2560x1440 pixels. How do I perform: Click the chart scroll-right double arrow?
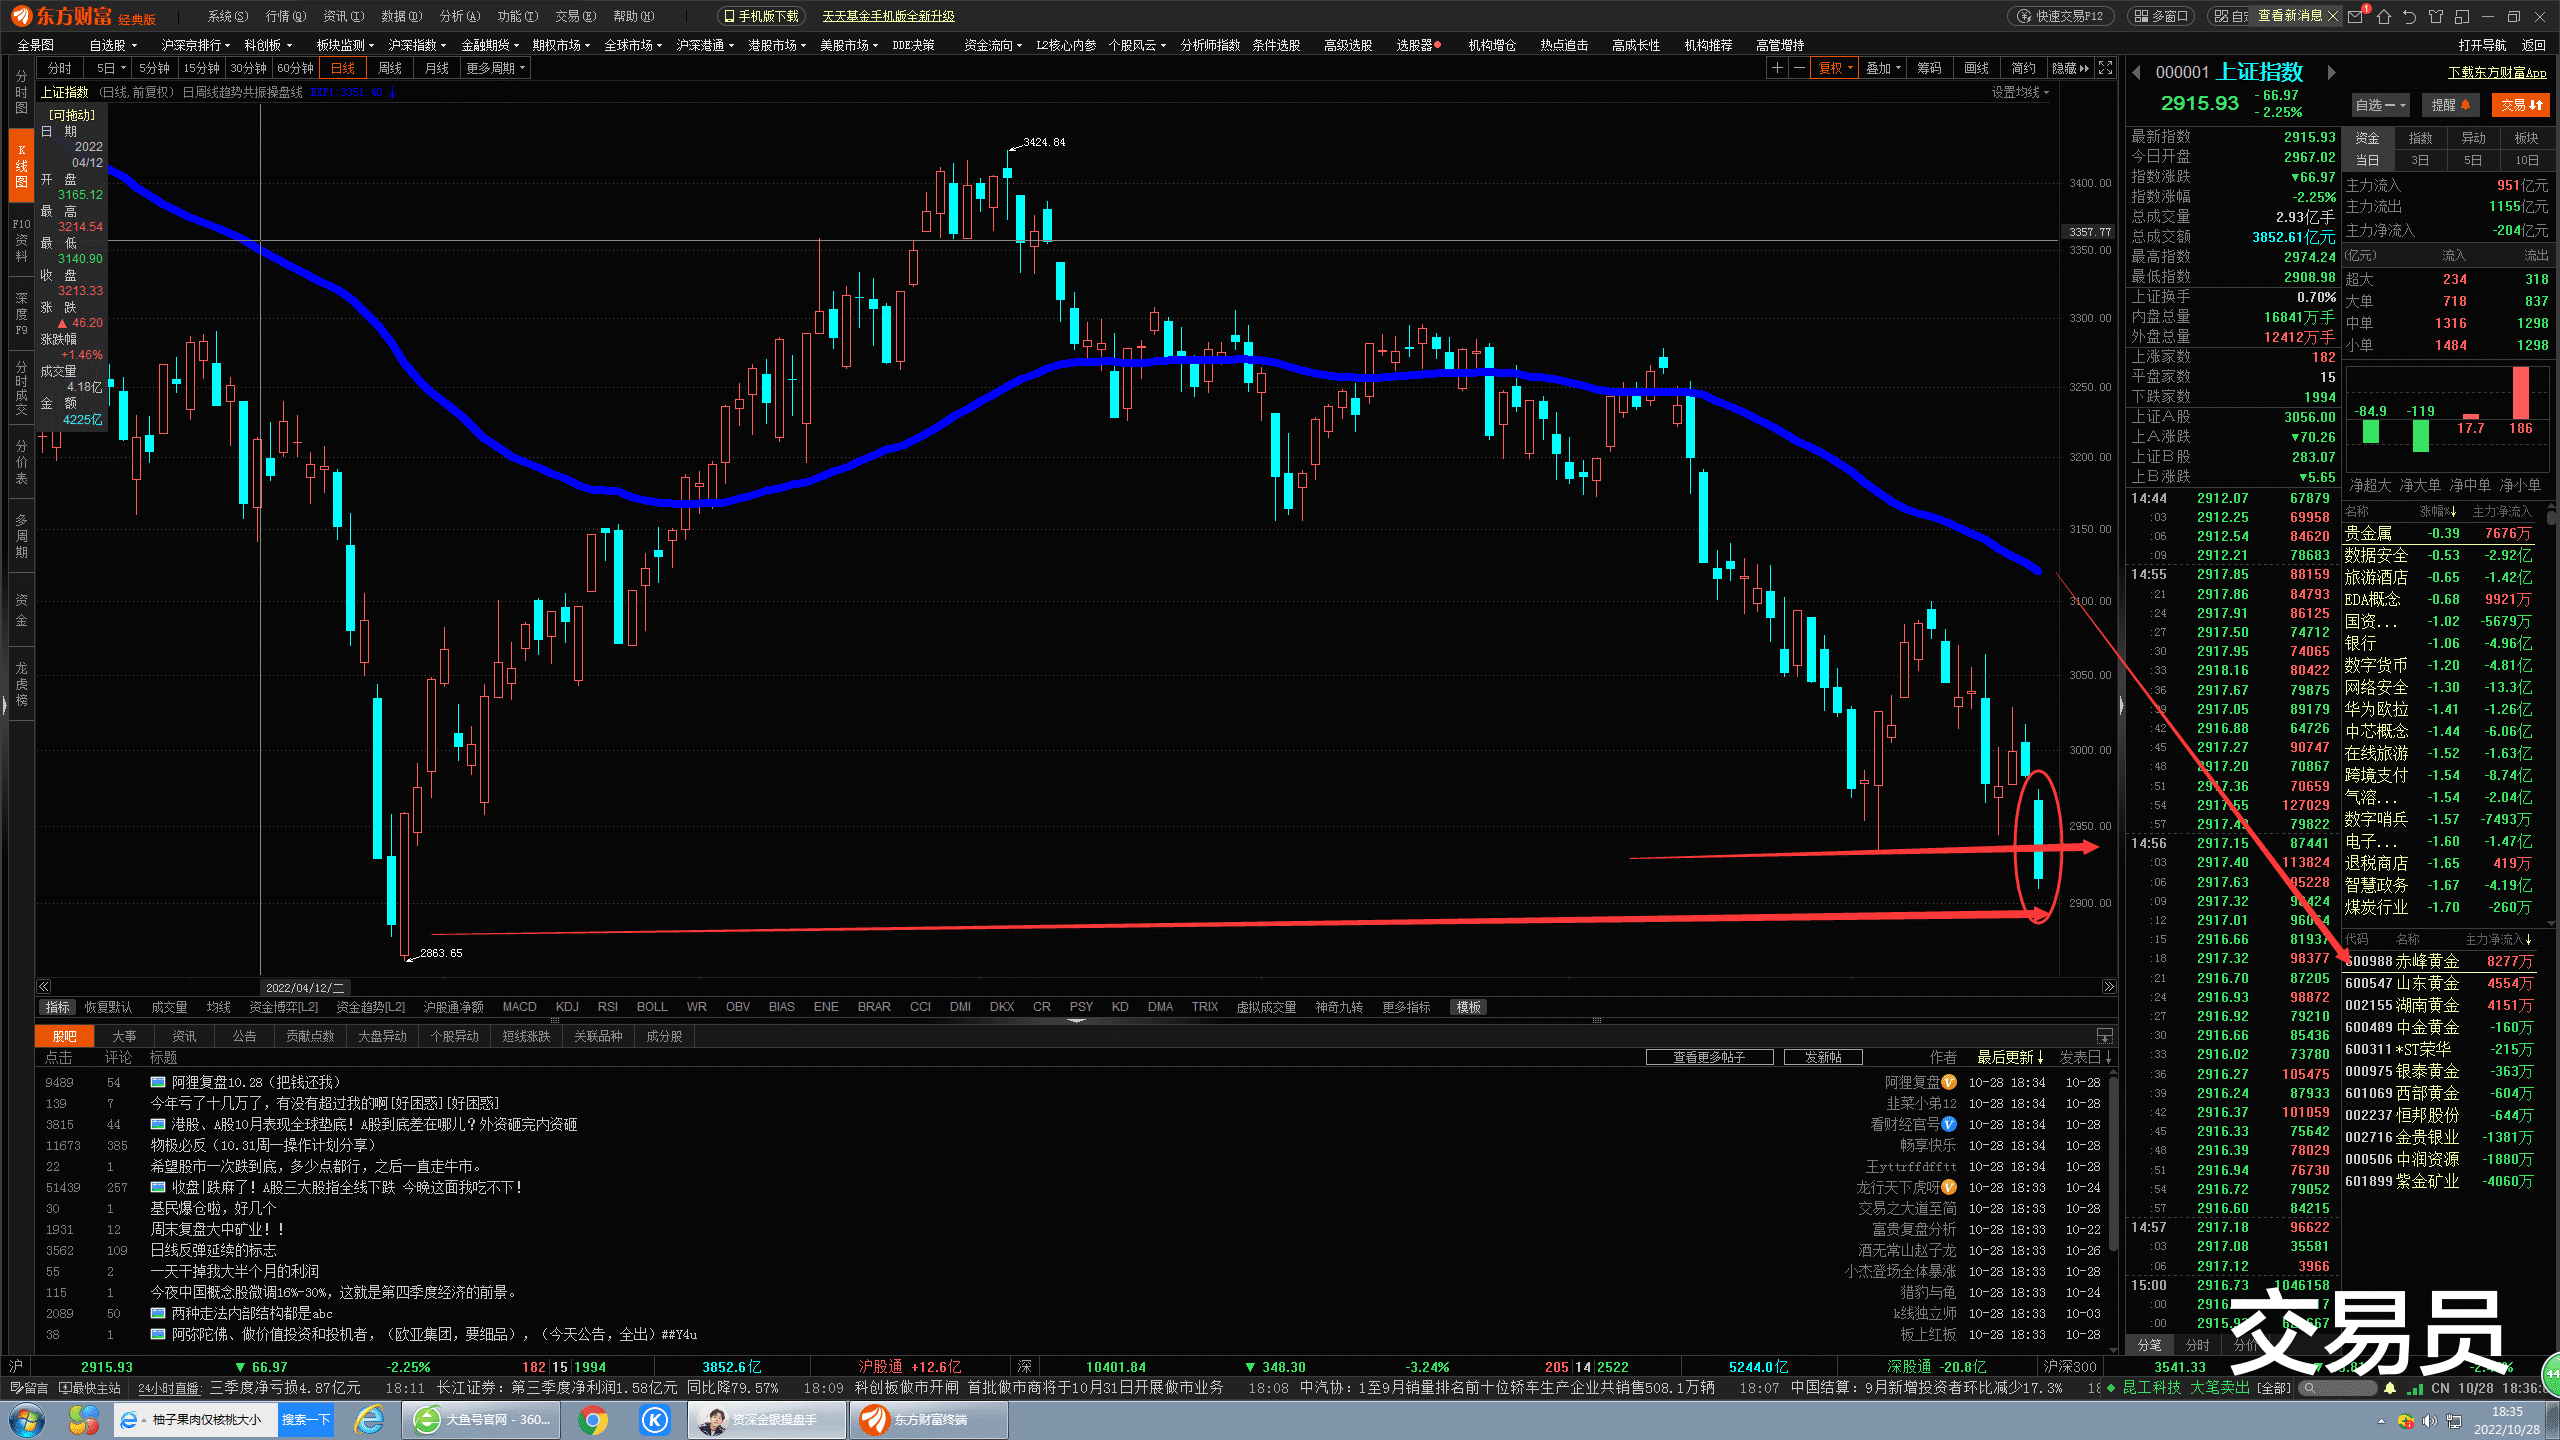pyautogui.click(x=2108, y=987)
